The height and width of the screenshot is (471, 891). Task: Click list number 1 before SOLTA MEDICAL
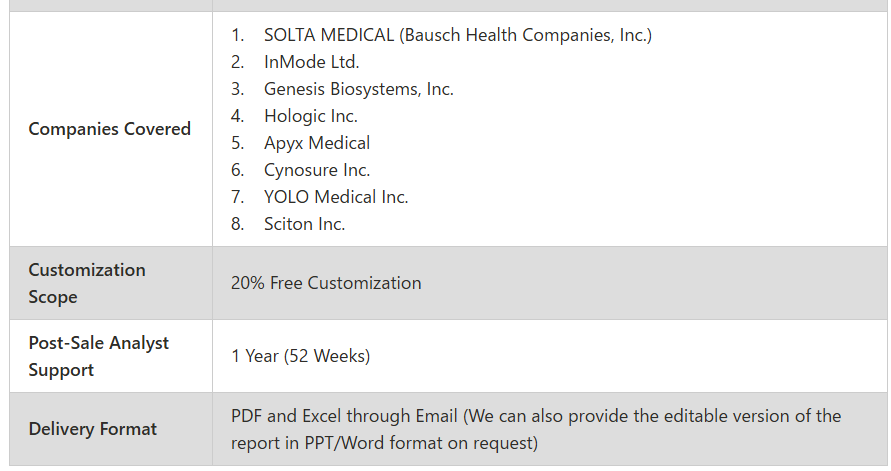[238, 35]
